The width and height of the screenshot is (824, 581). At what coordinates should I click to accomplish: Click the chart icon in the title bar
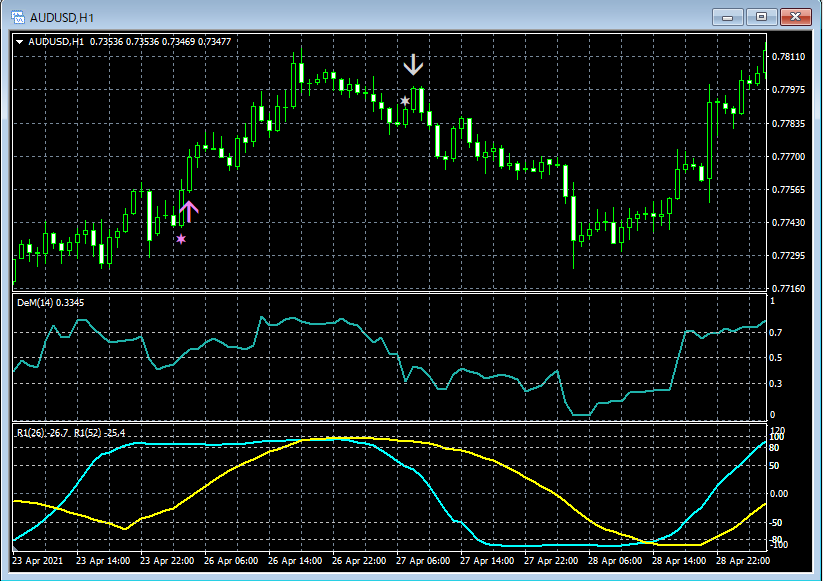pos(17,17)
